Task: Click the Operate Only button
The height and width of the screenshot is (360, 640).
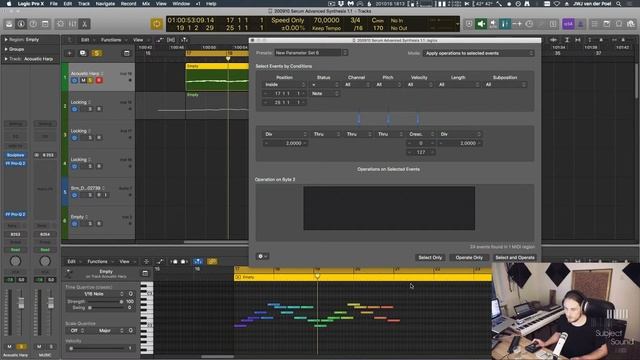Action: (x=469, y=258)
